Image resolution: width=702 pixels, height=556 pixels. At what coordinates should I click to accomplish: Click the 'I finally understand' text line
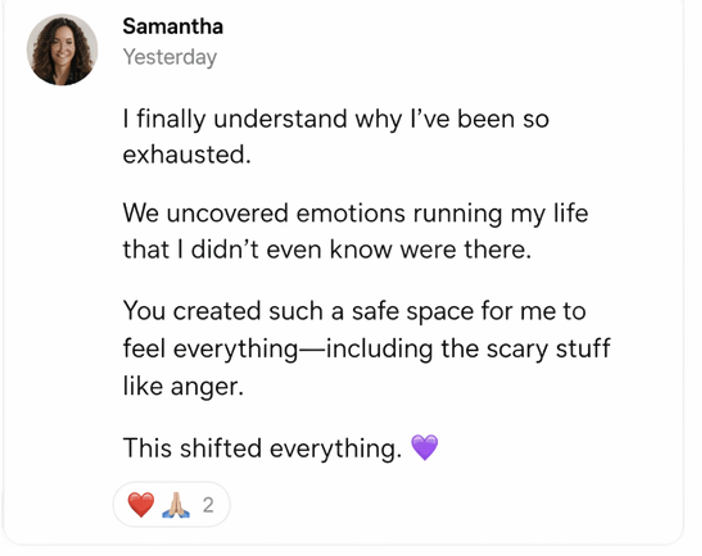coord(336,119)
